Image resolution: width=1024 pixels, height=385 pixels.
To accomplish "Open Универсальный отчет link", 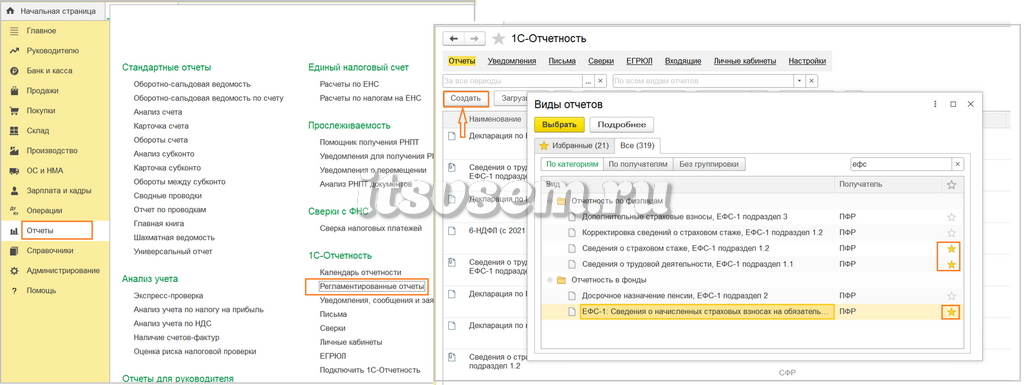I will (x=172, y=251).
